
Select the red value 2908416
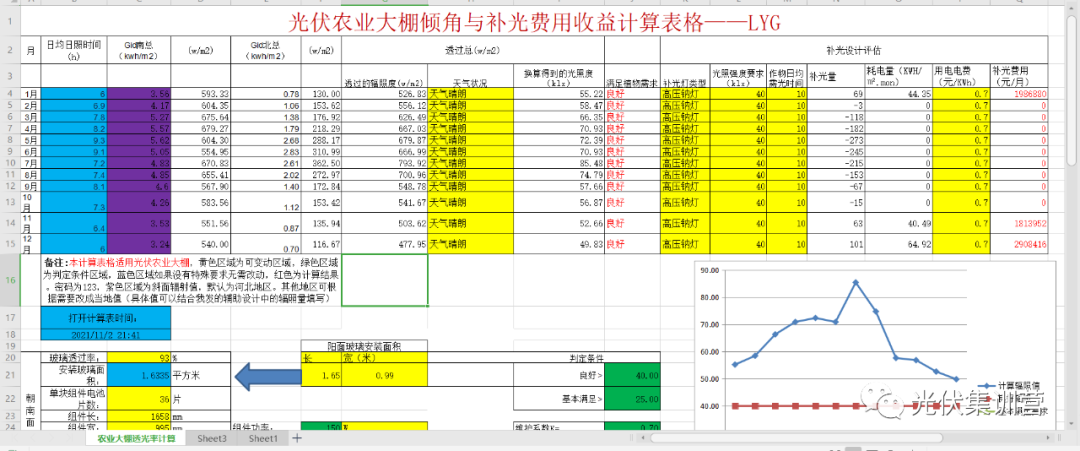coord(1019,244)
